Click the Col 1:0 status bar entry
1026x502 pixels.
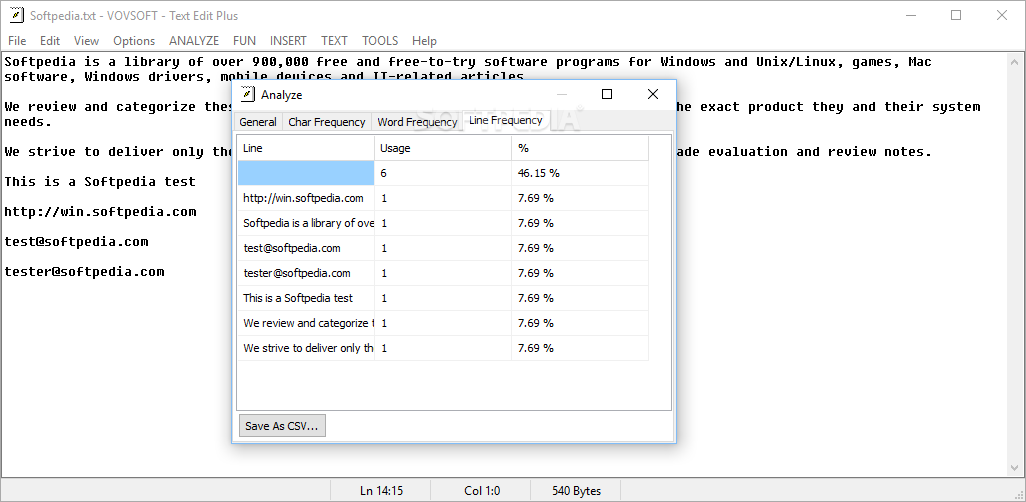click(482, 490)
